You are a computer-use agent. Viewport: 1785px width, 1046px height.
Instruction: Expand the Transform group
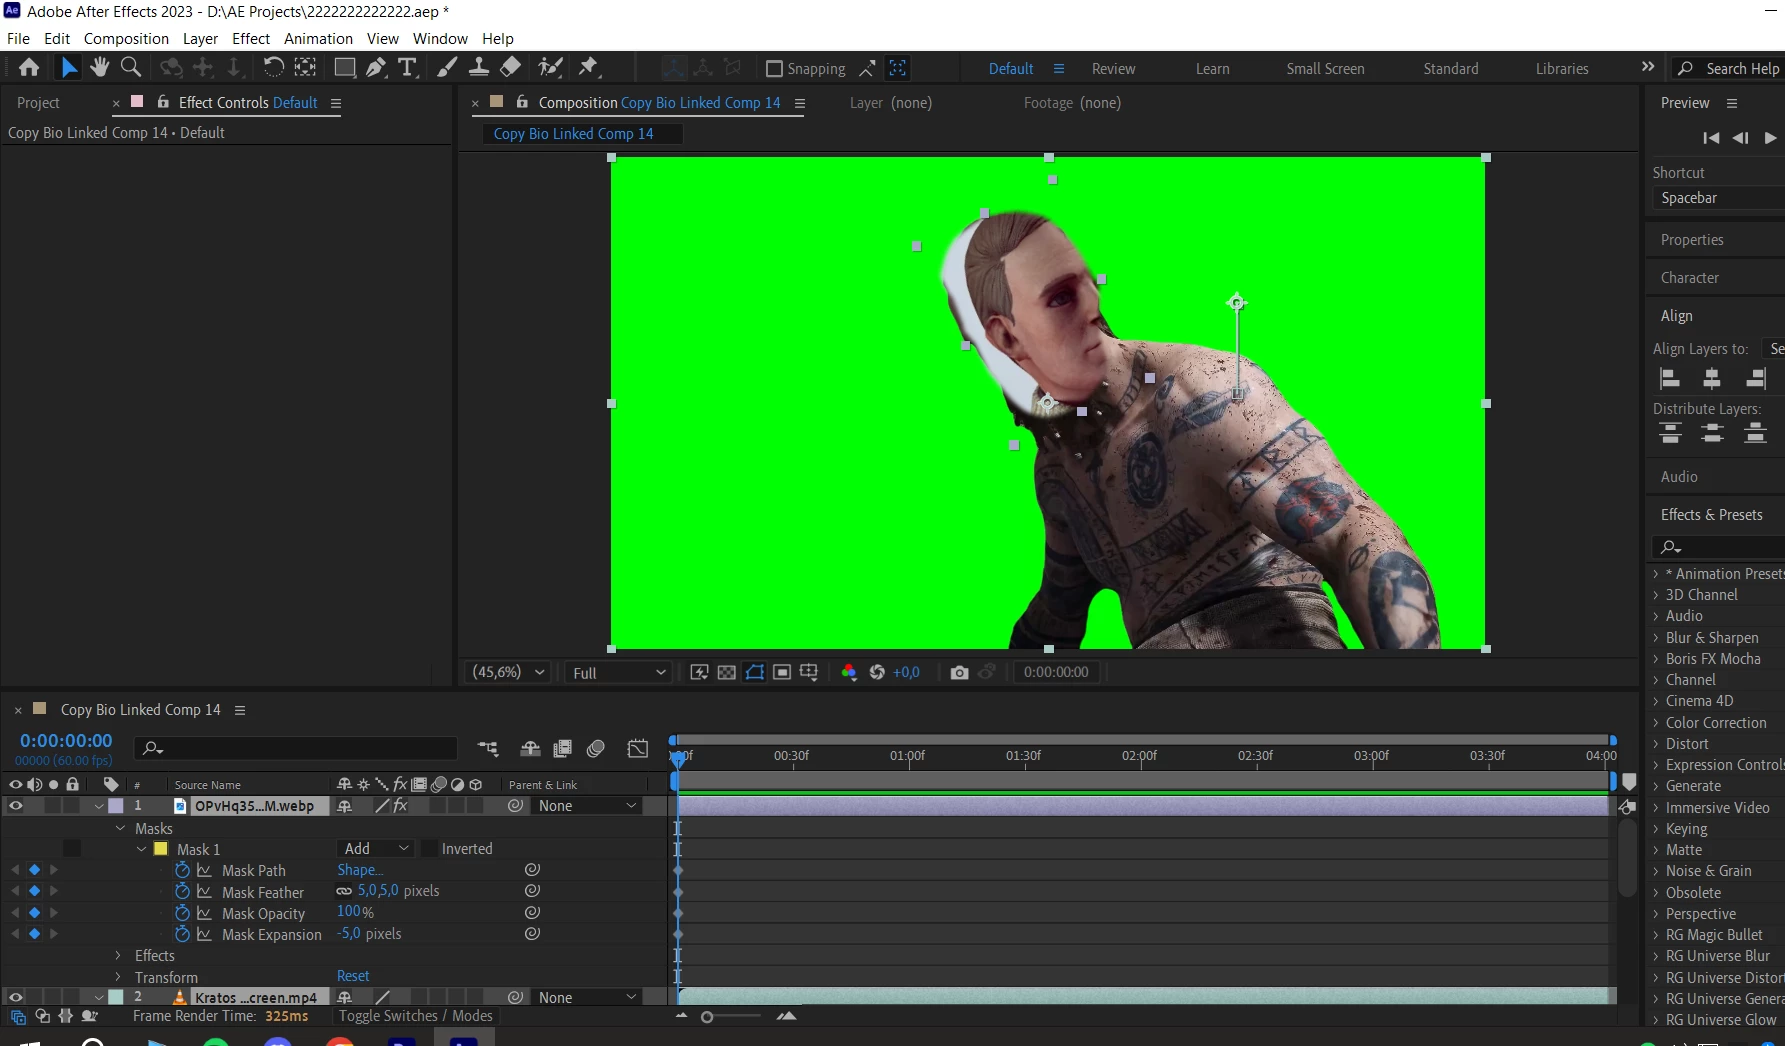point(118,977)
